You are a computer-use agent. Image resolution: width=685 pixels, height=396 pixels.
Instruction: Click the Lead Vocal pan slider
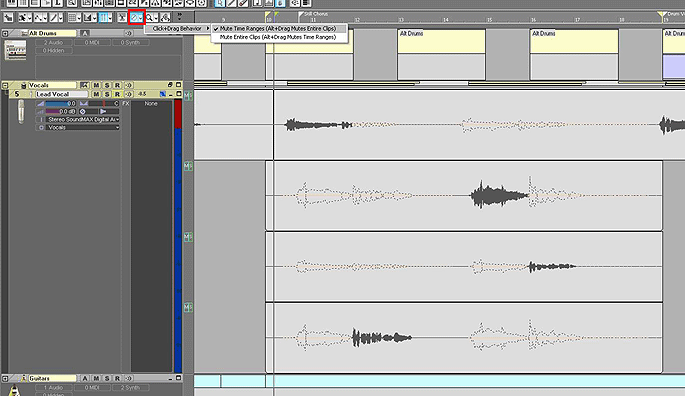pos(104,104)
